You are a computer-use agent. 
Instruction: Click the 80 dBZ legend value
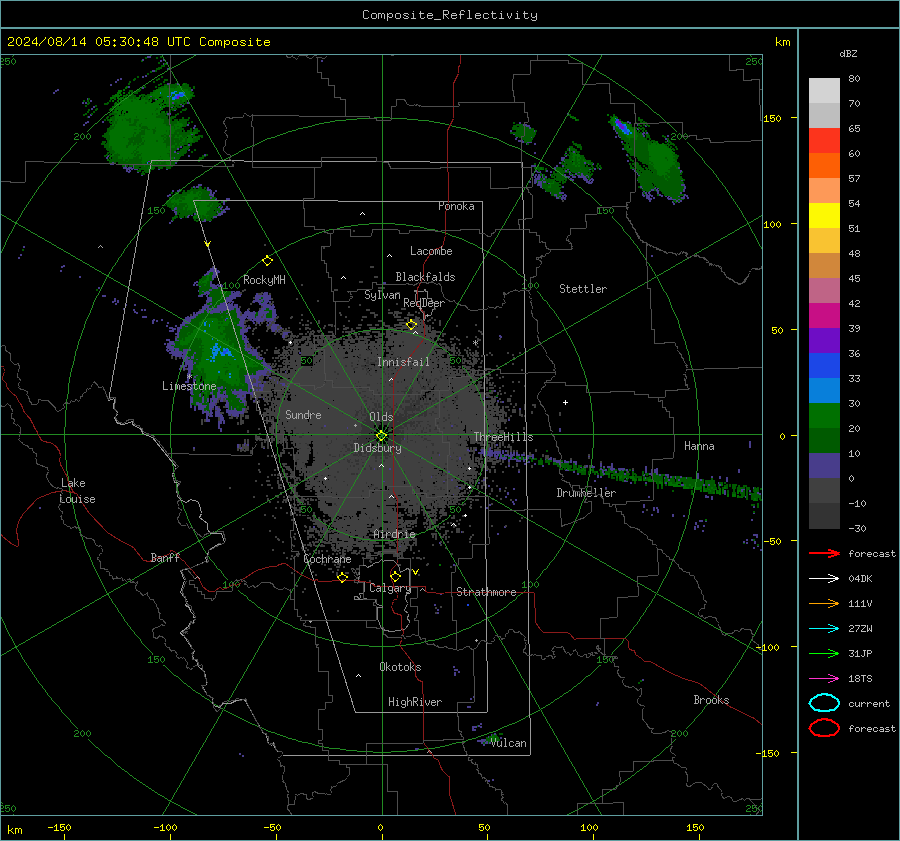[x=854, y=79]
